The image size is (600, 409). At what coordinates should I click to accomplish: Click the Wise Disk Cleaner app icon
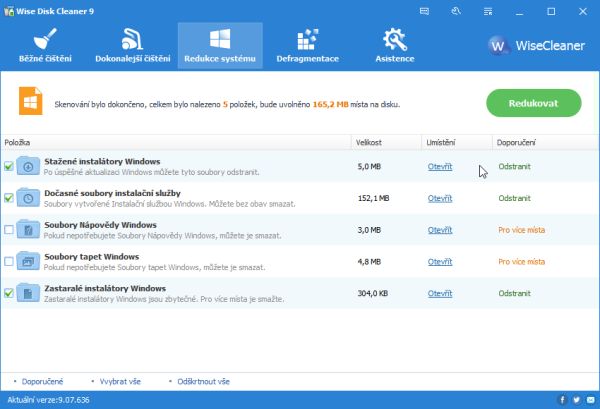[x=8, y=11]
